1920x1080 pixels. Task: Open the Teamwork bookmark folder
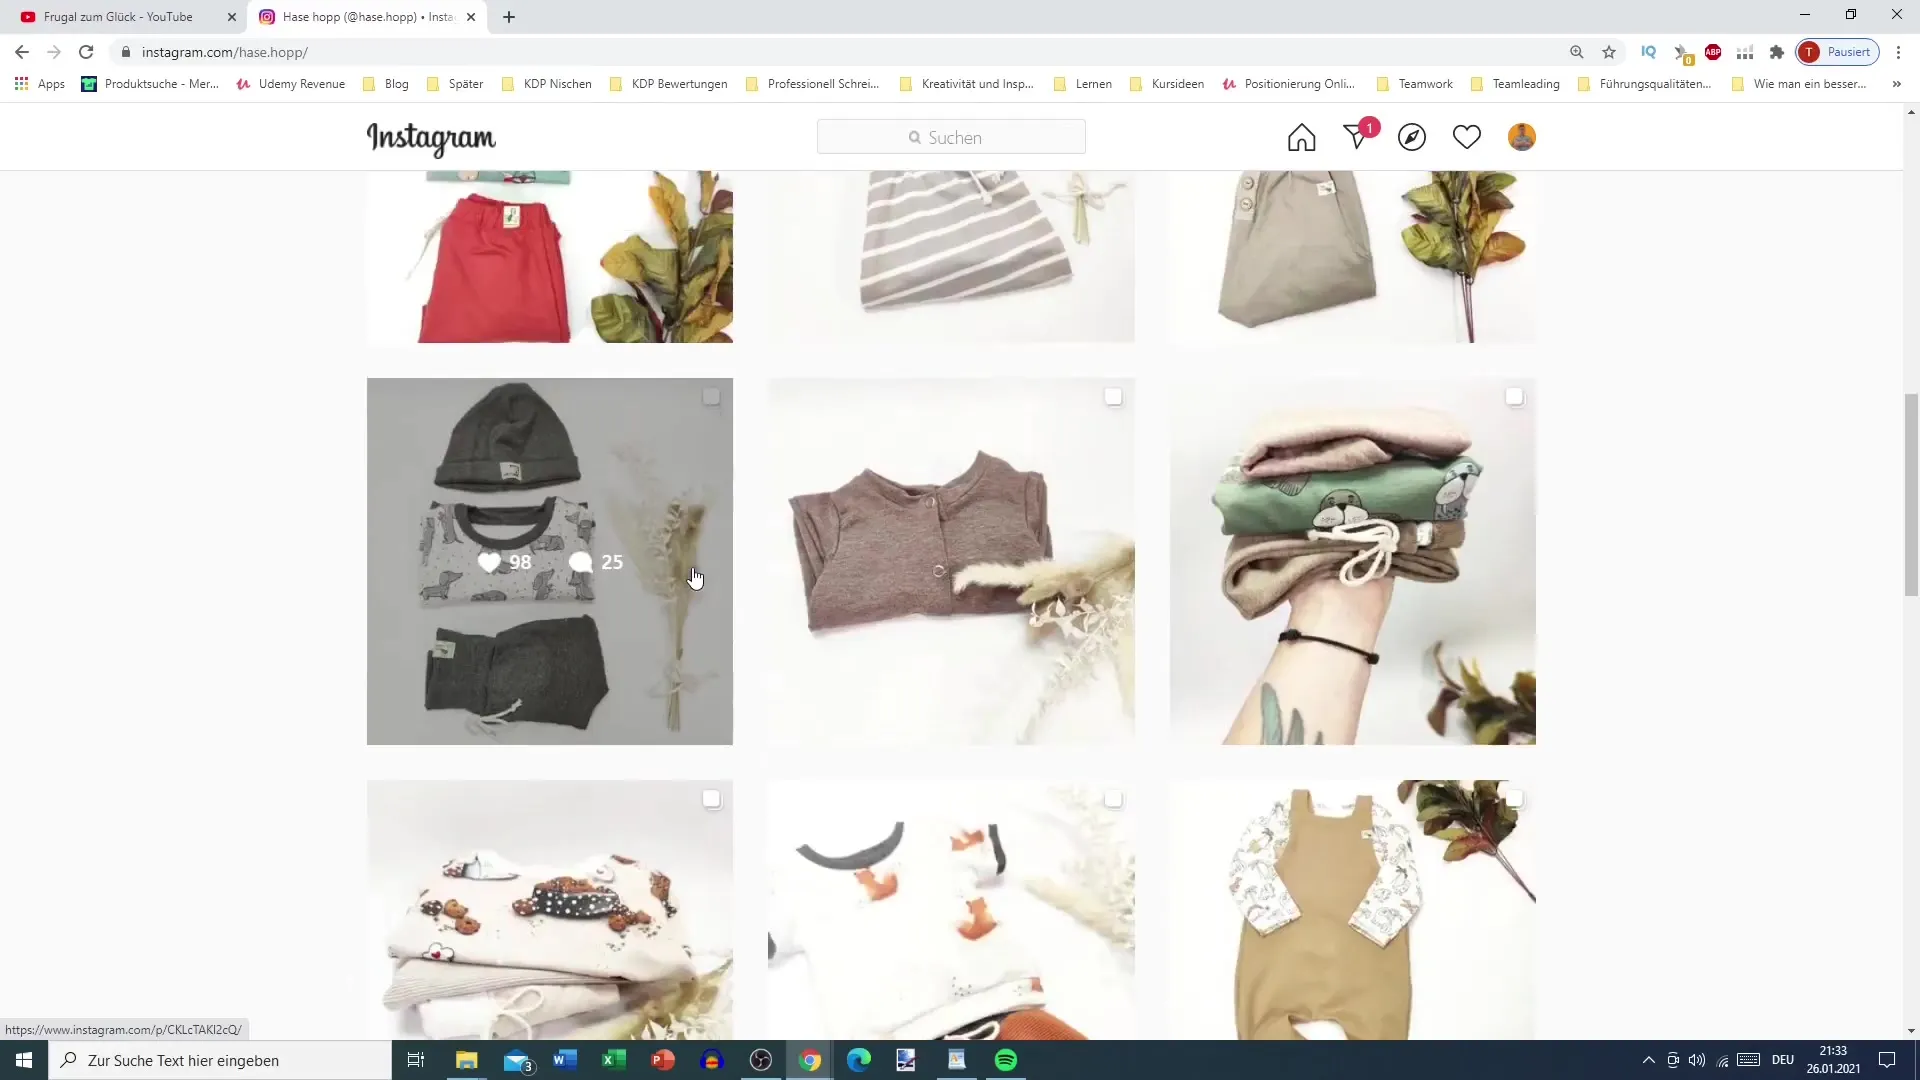[x=1415, y=84]
